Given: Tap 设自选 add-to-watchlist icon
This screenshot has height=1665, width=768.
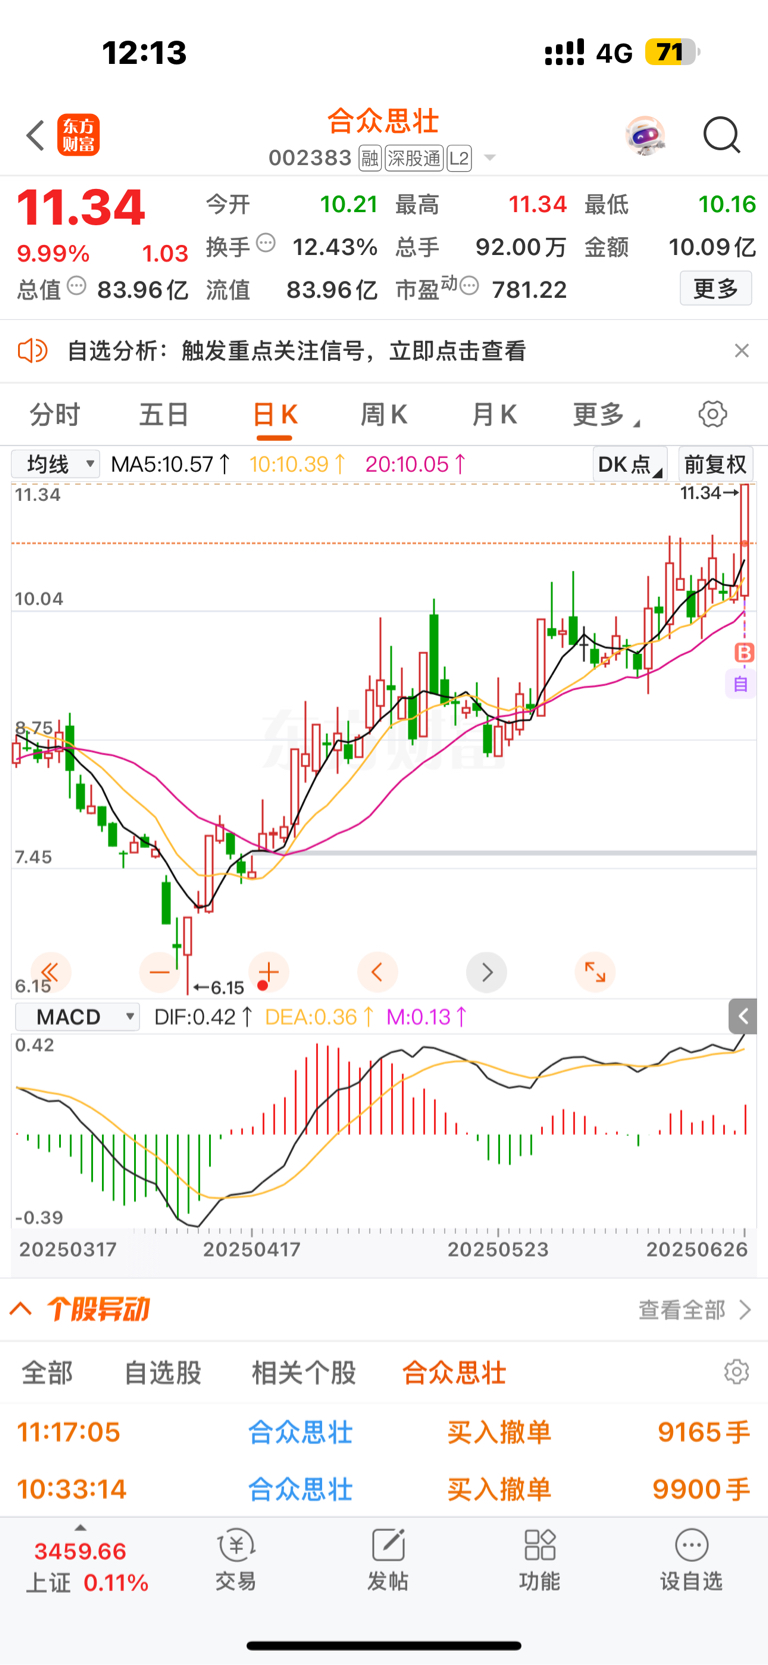Looking at the screenshot, I should pos(691,1560).
